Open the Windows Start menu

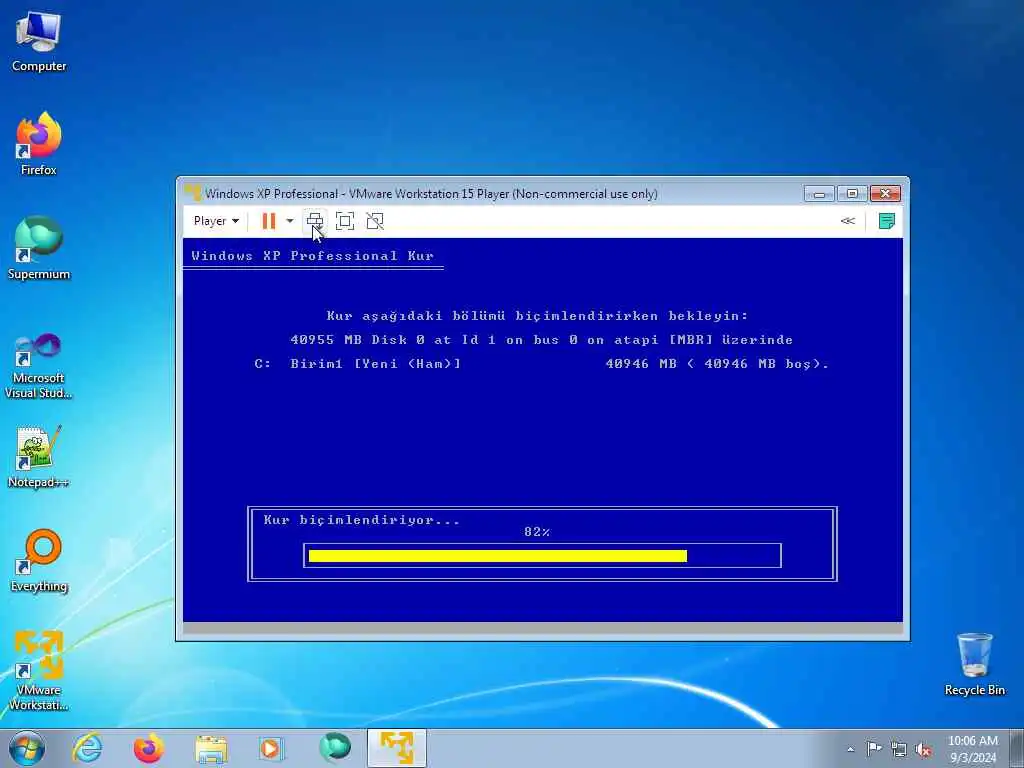[x=27, y=748]
